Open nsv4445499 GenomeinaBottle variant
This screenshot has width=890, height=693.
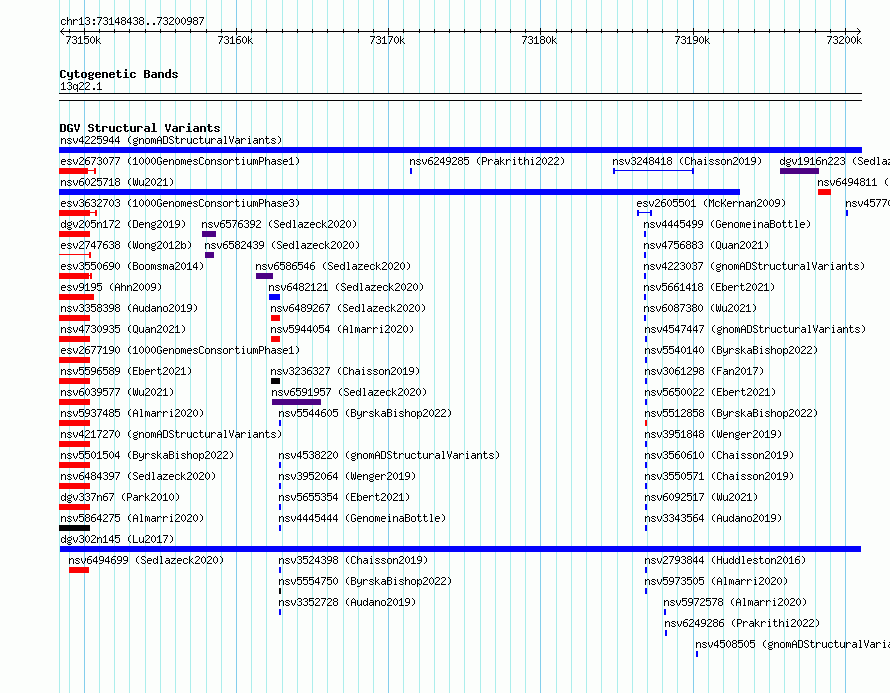click(727, 224)
